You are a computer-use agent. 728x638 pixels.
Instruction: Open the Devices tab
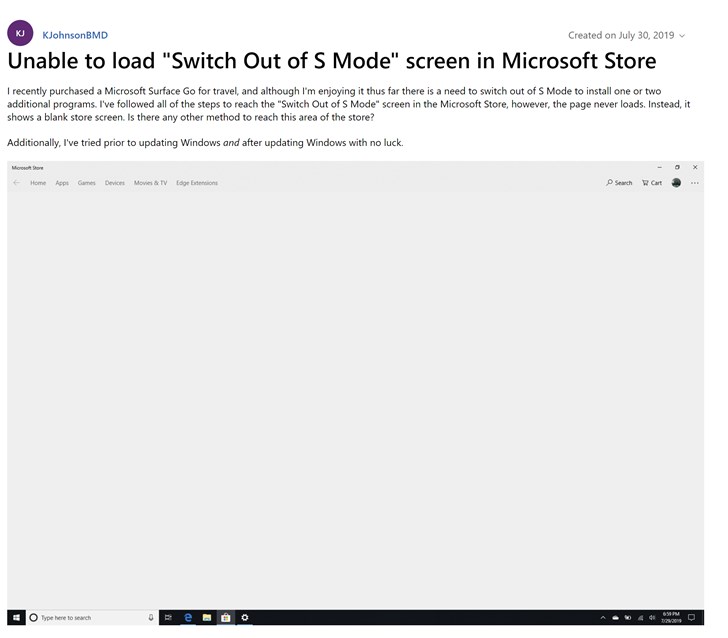[x=115, y=183]
